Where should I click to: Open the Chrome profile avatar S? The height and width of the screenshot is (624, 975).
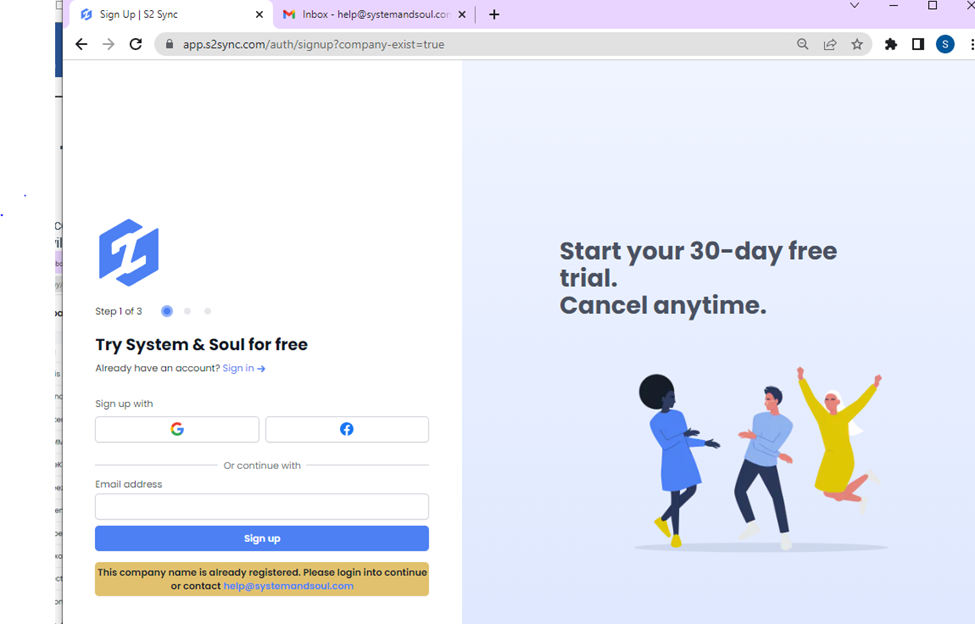pos(945,44)
